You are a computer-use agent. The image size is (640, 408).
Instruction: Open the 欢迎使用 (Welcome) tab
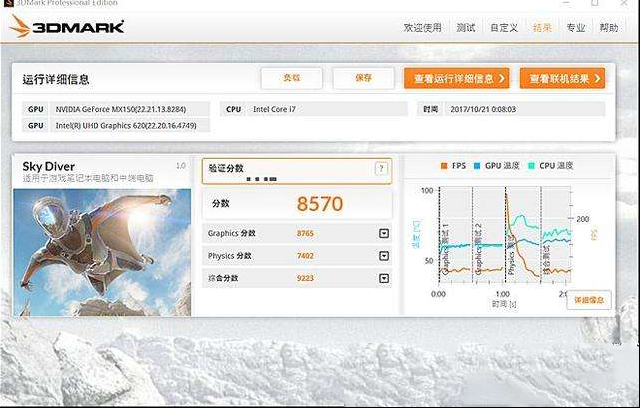point(422,28)
